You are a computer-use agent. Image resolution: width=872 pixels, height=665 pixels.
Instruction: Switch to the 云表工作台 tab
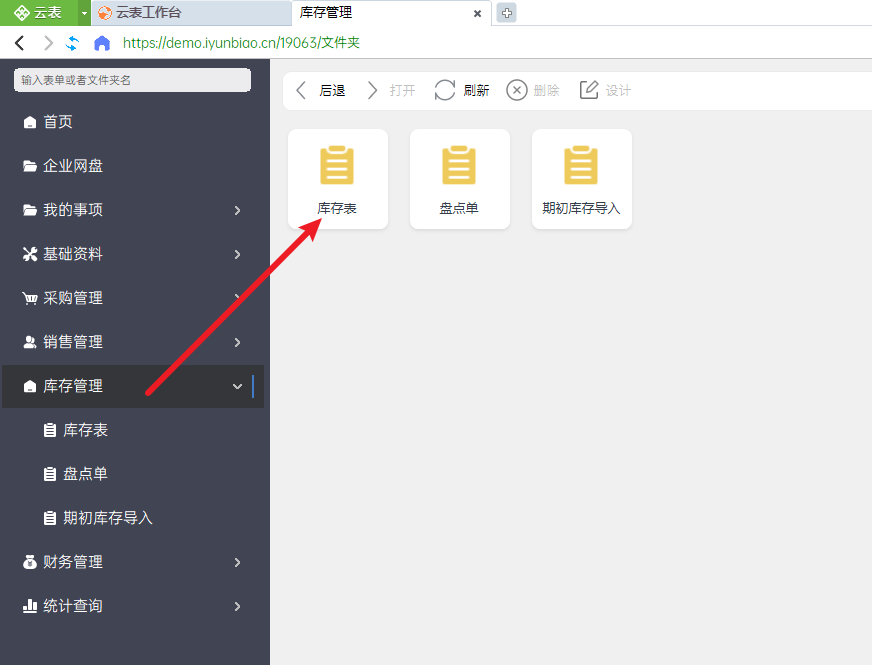[x=191, y=13]
